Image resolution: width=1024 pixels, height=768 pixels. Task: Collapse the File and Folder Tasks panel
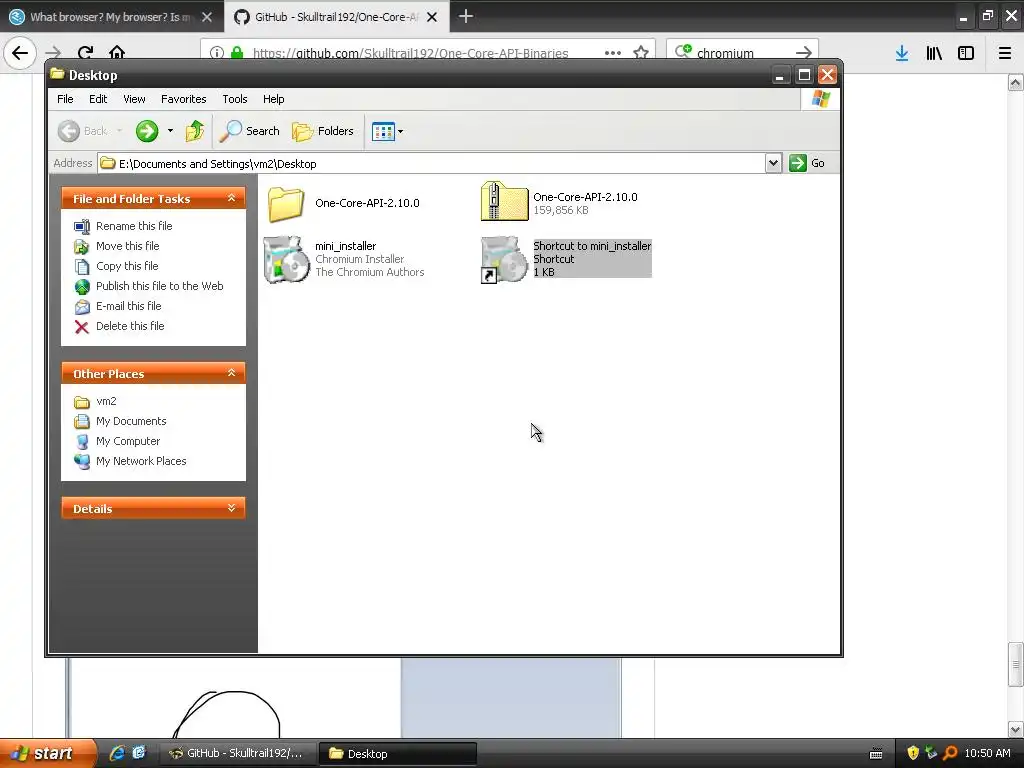point(231,198)
